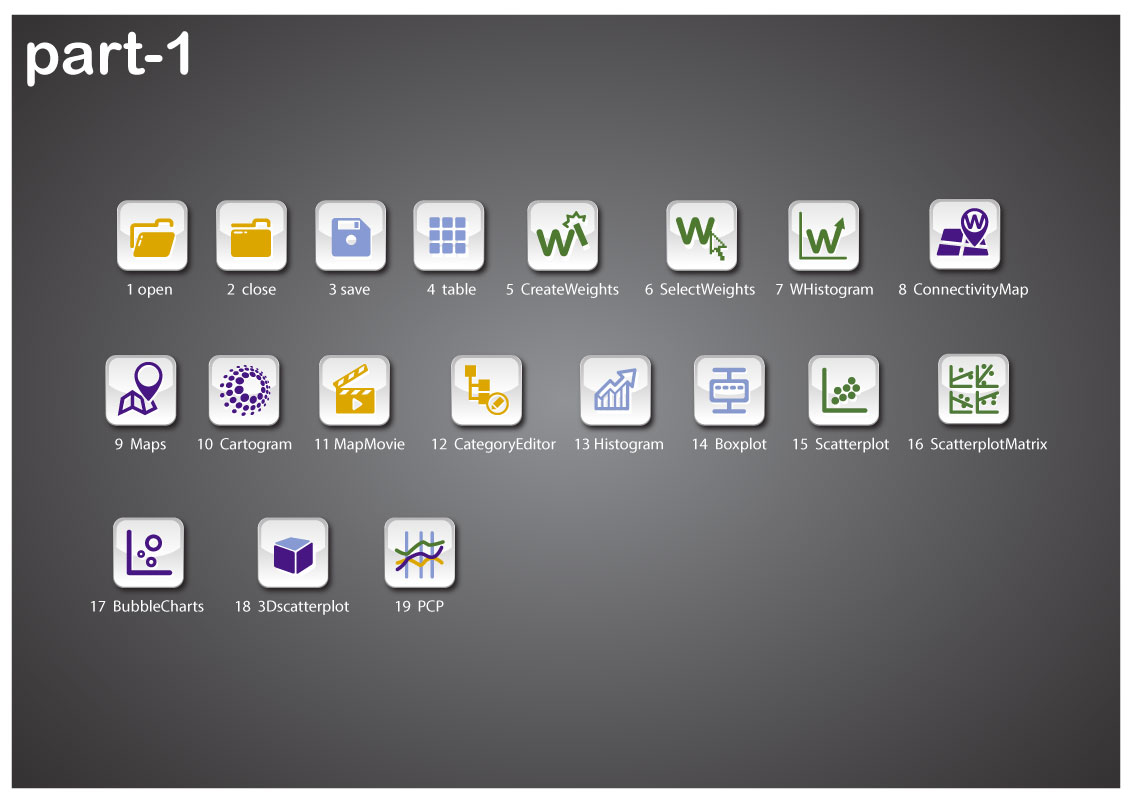Click the '16 ScatterplotMatrix' label
Screen dimensions: 1132x800
977,444
